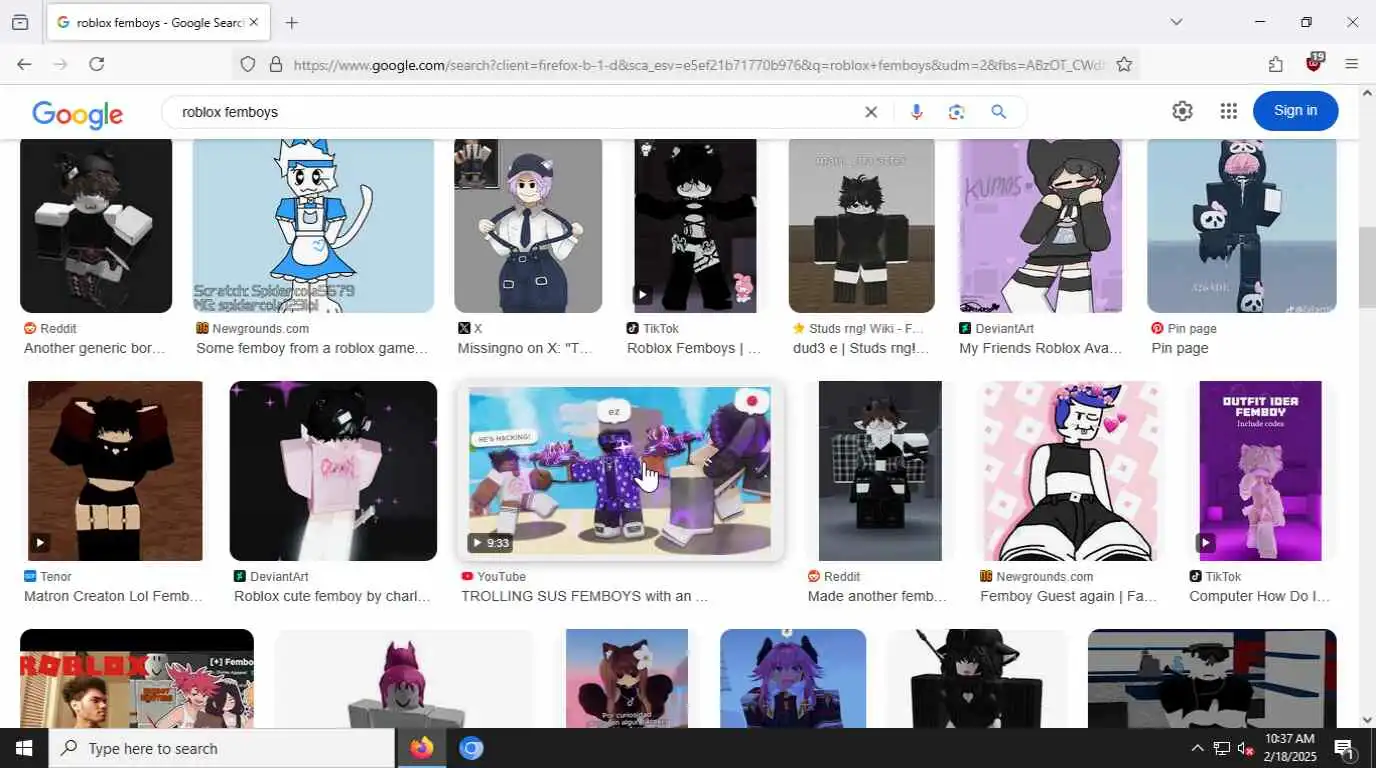Close the roblox femboys Google Search tab
Screen dimensions: 1376x768
coord(254,22)
